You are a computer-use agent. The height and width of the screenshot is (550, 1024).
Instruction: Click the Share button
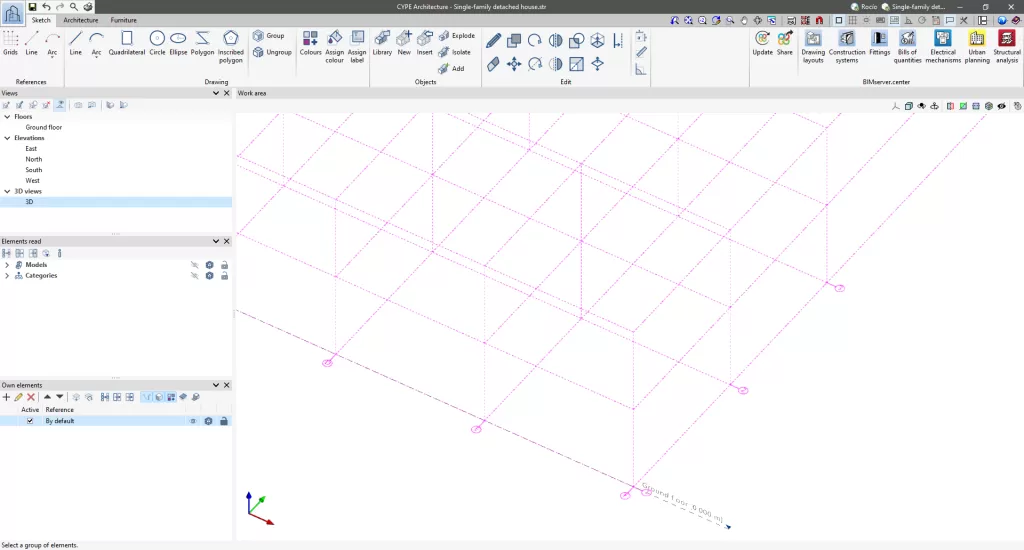(784, 43)
